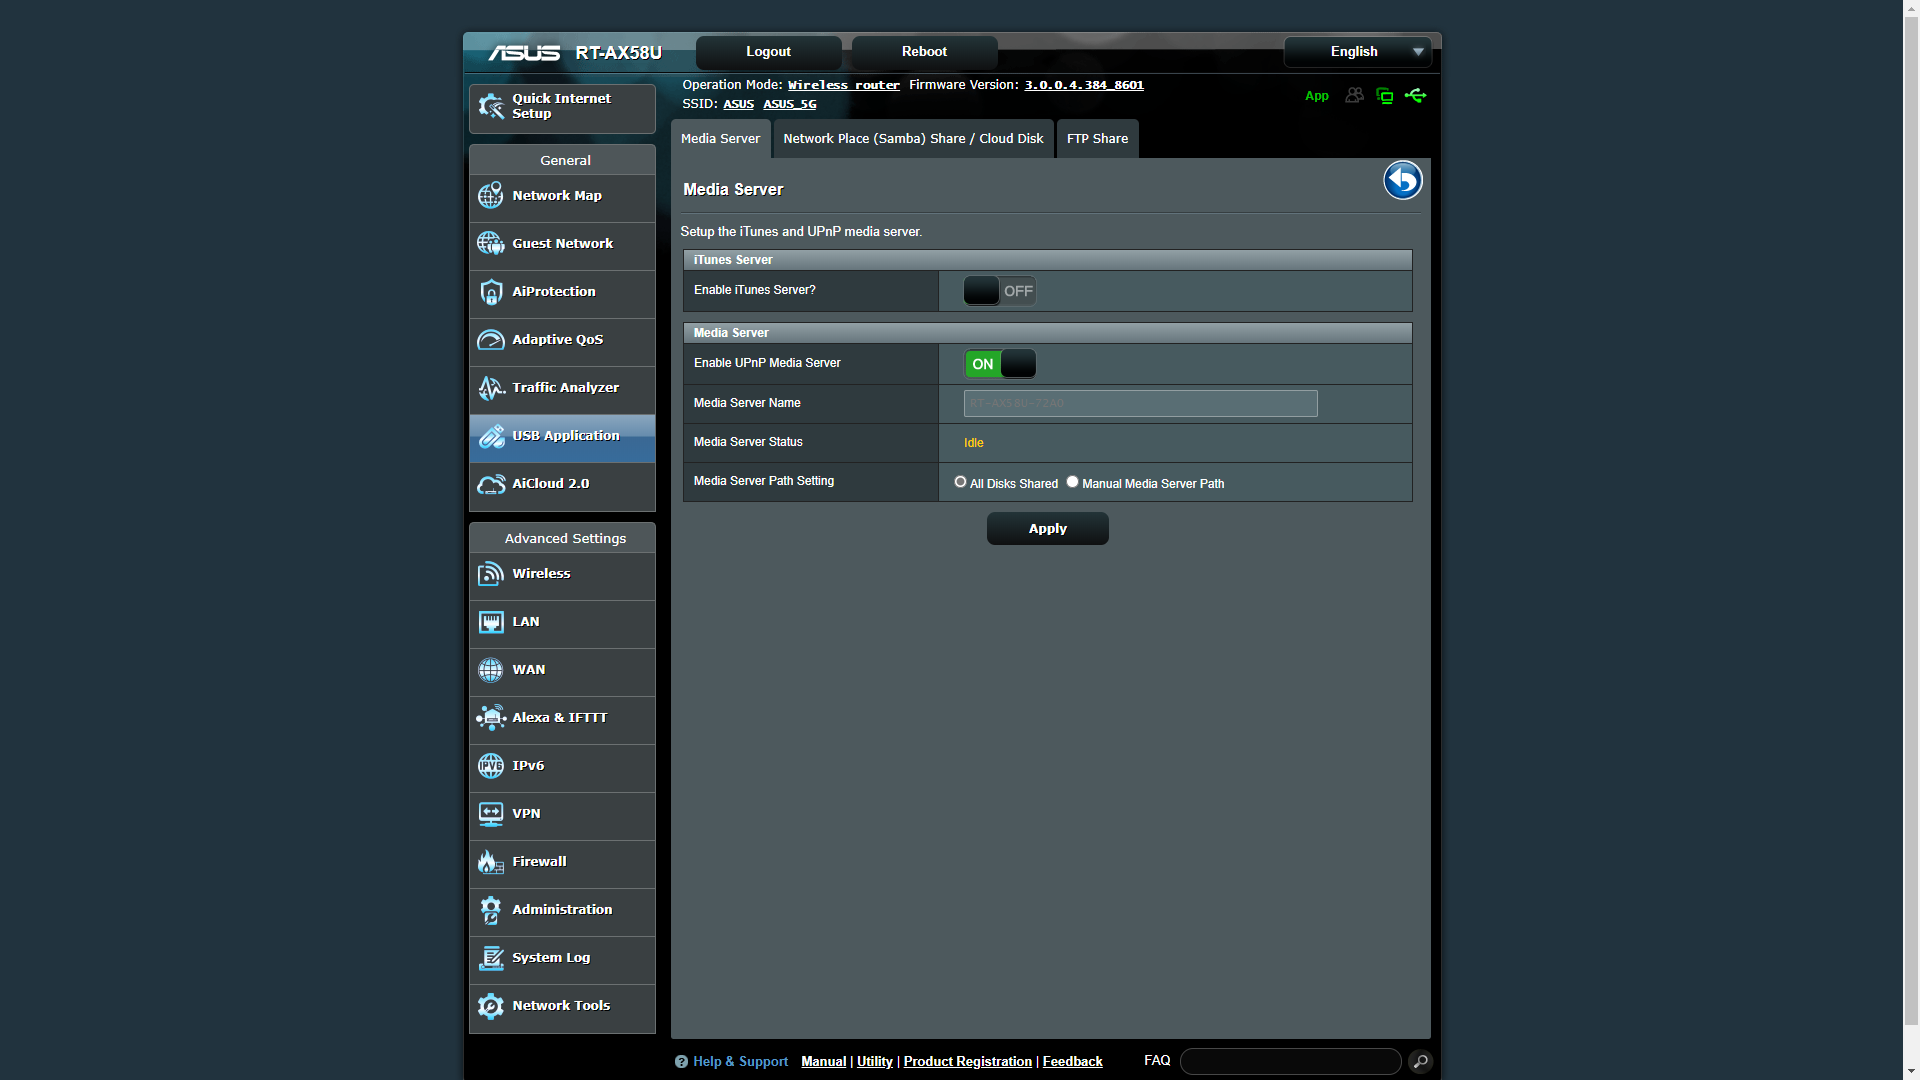Click the guest users status icon
1920x1080 pixels.
tap(1354, 96)
